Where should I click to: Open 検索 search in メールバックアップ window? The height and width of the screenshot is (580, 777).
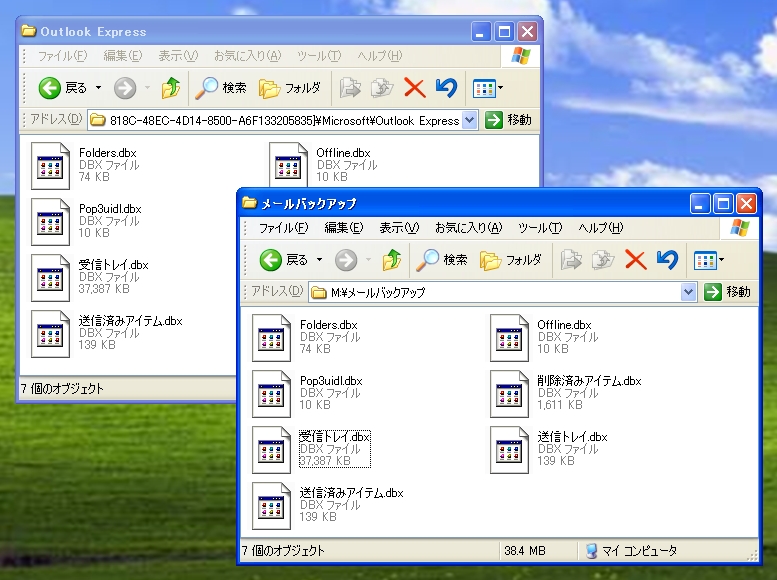(x=442, y=260)
